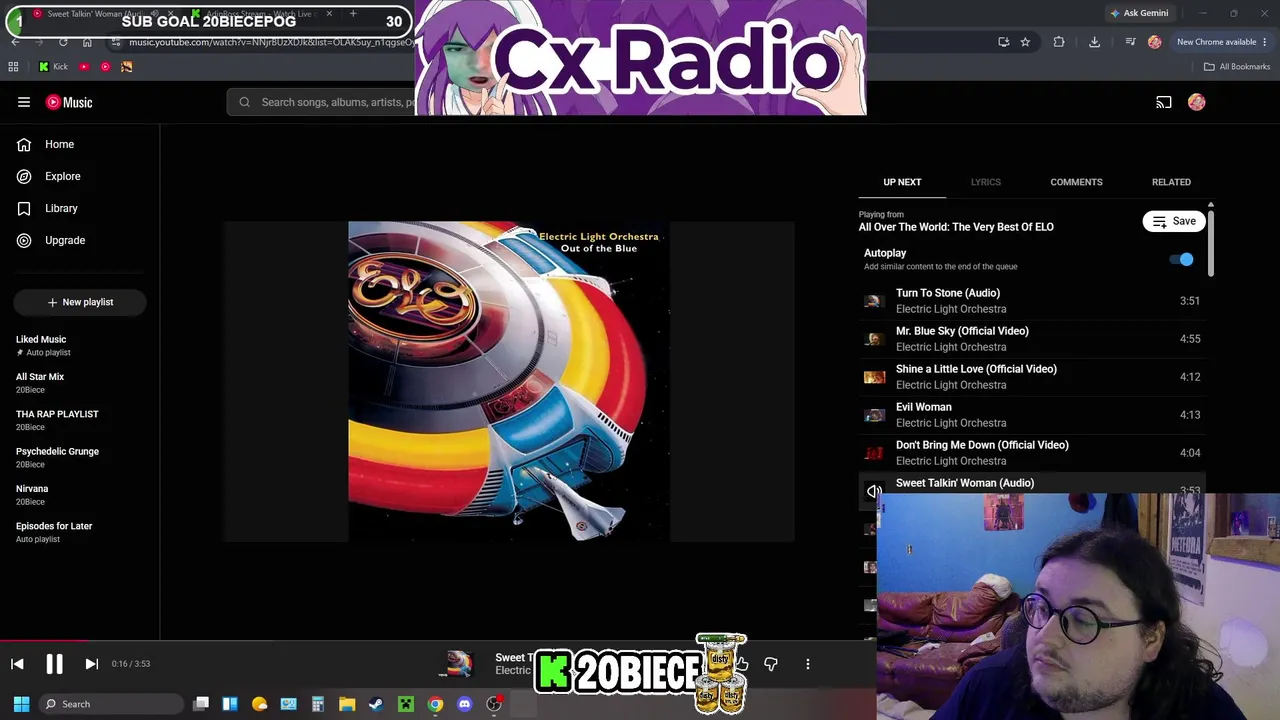The width and height of the screenshot is (1280, 720).
Task: Skip to the next track
Action: click(91, 664)
